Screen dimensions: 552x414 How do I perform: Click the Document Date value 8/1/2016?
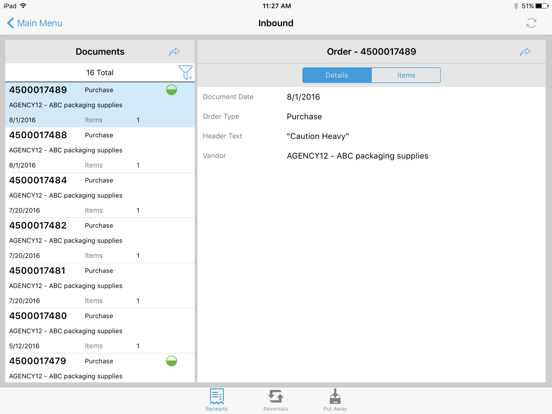(303, 97)
